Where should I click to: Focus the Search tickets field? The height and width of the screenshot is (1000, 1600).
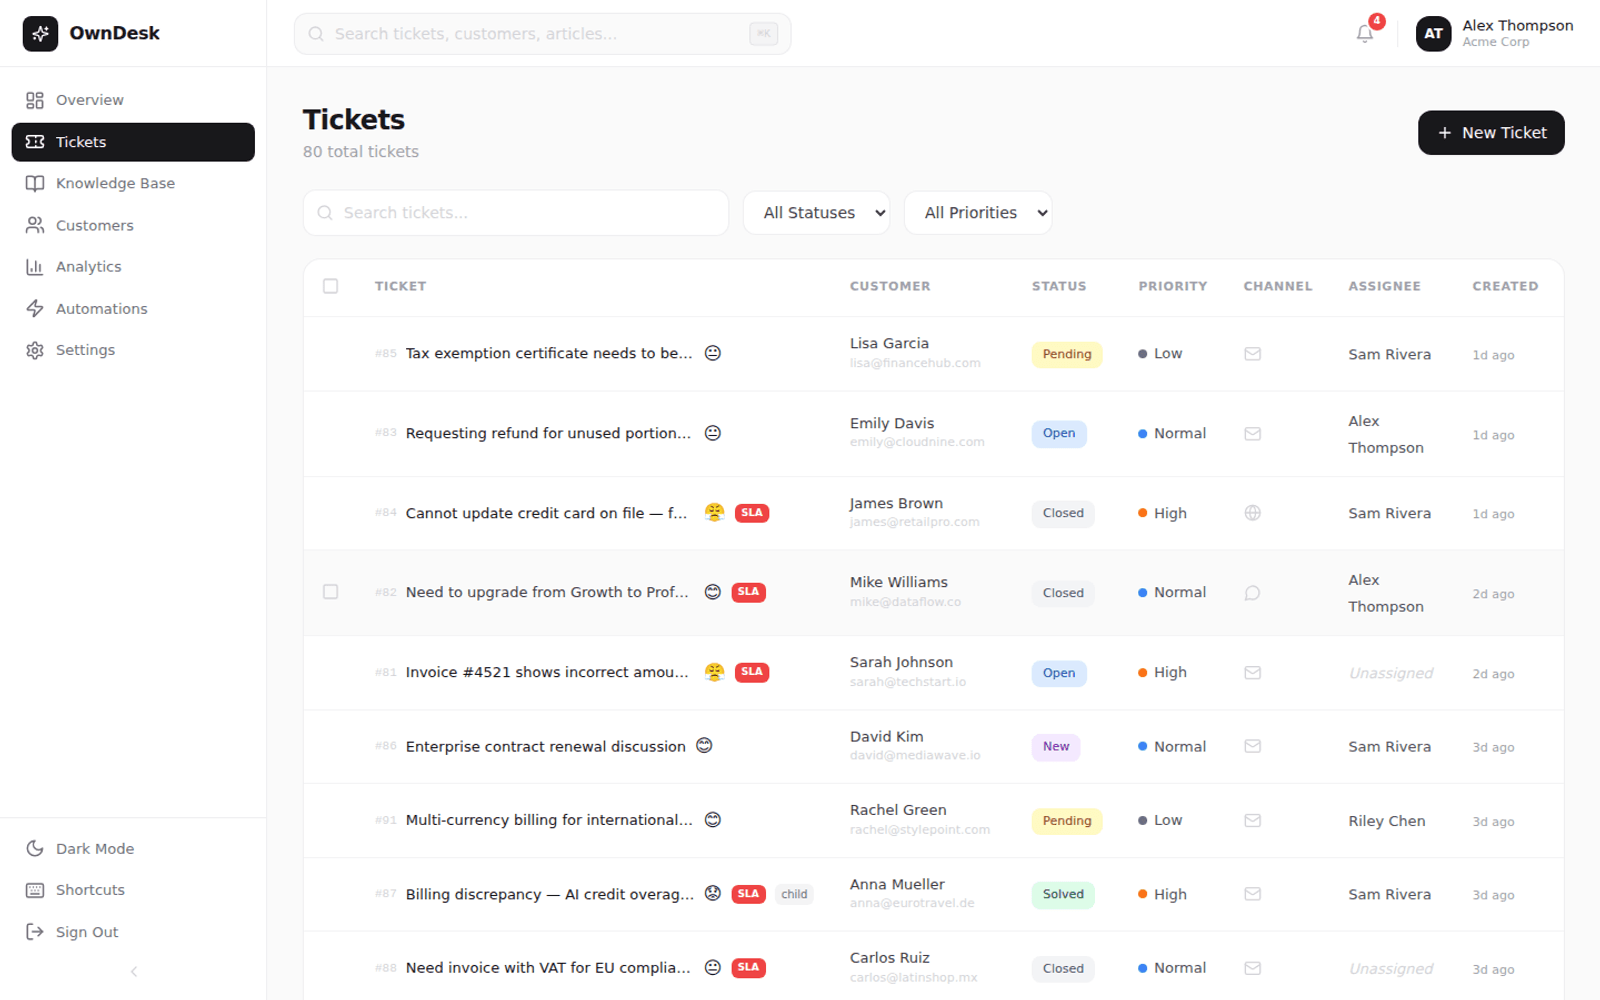(x=515, y=213)
